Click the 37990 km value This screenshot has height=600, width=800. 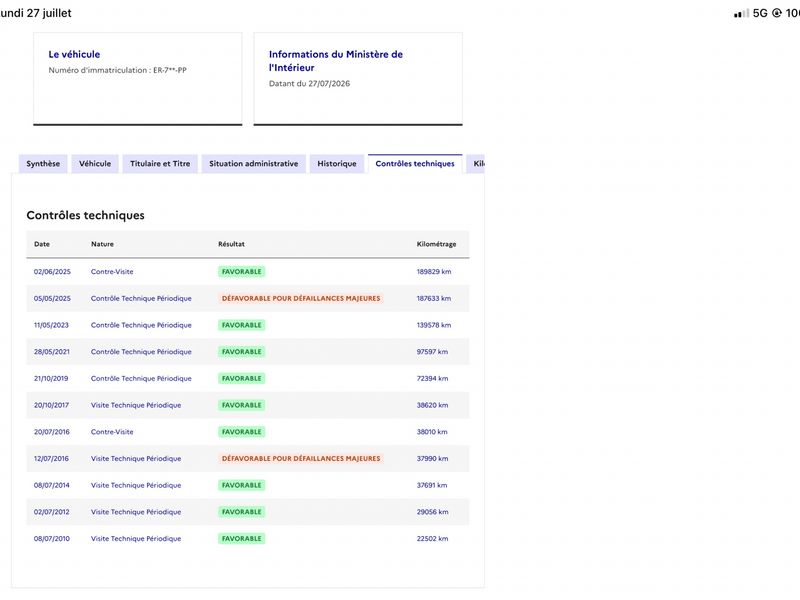[x=432, y=459]
